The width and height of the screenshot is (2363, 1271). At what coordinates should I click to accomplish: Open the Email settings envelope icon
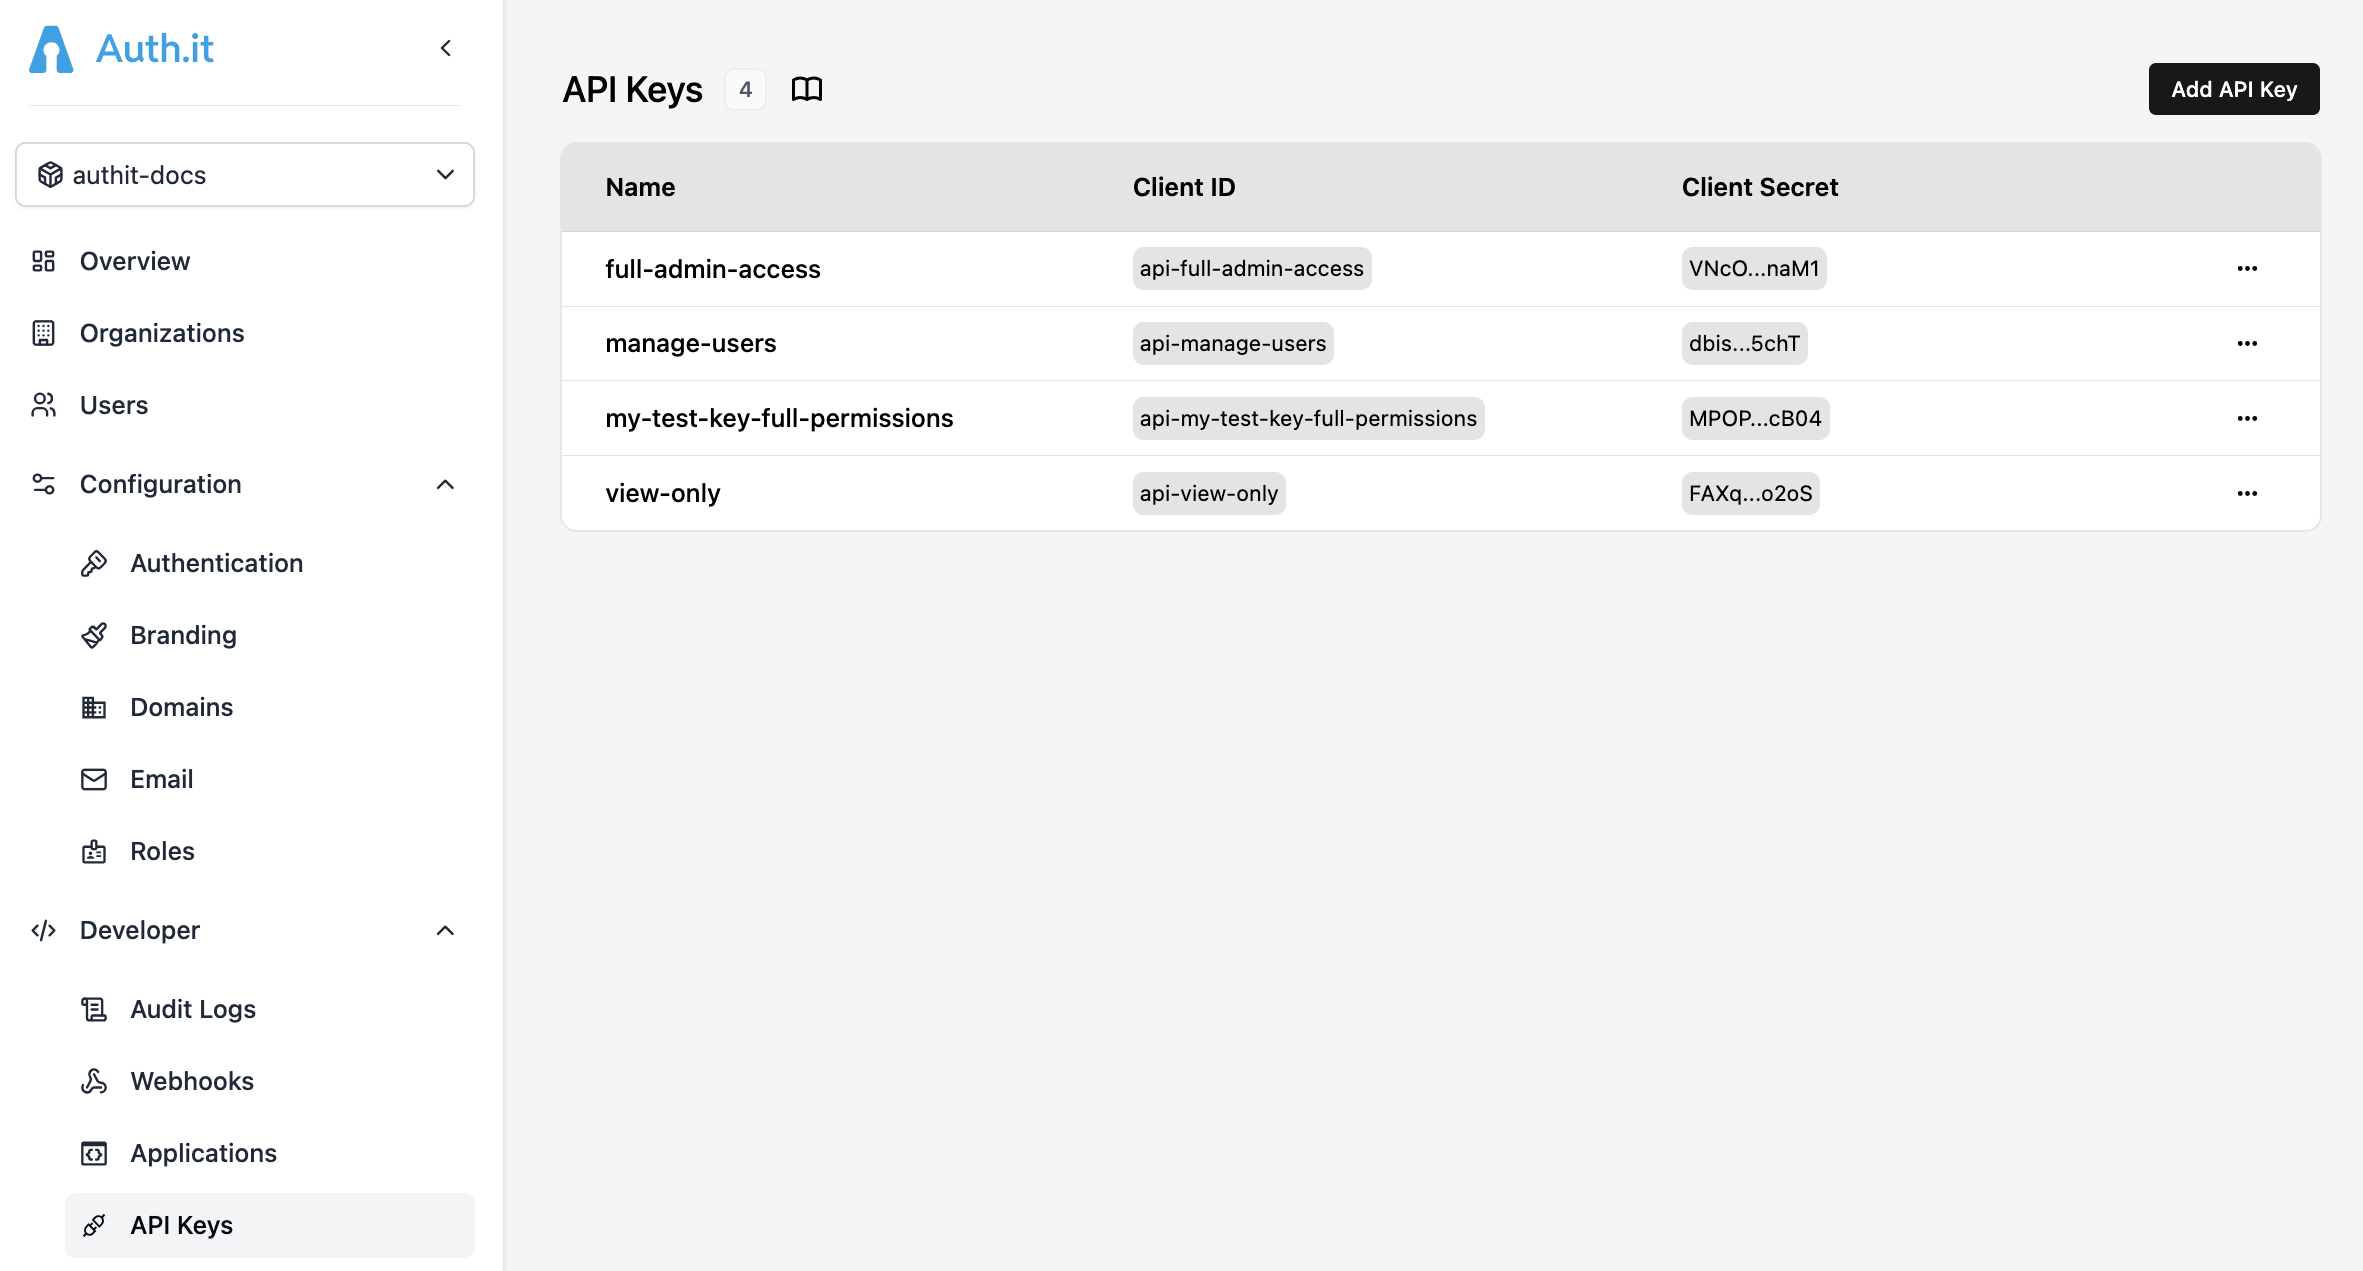tap(94, 778)
